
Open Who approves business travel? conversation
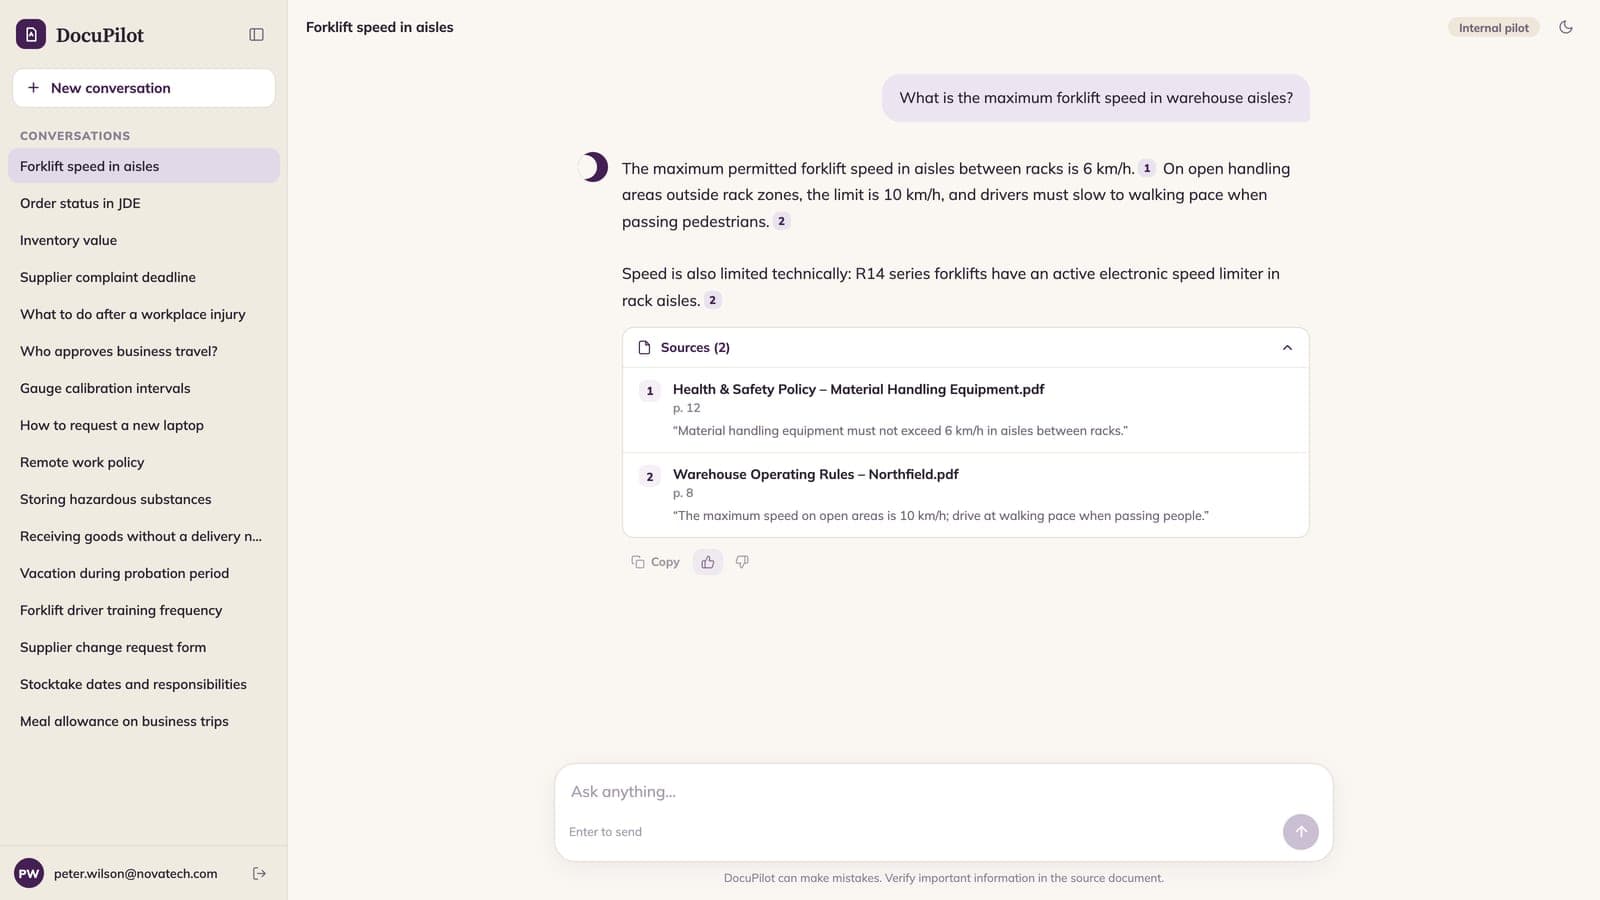tap(144, 351)
